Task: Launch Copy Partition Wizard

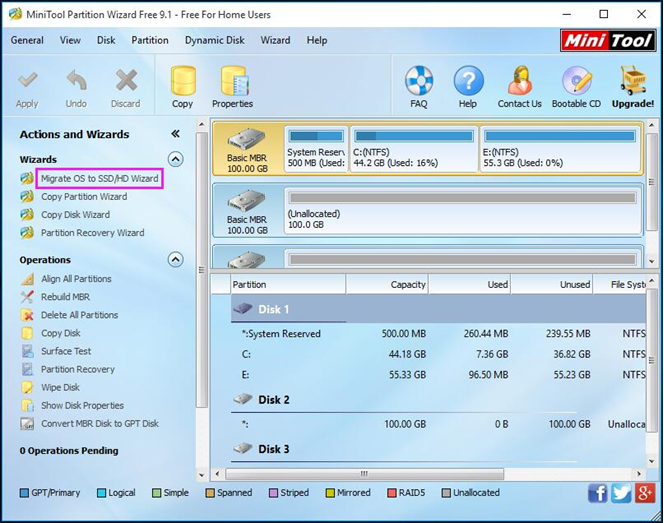Action: [84, 196]
